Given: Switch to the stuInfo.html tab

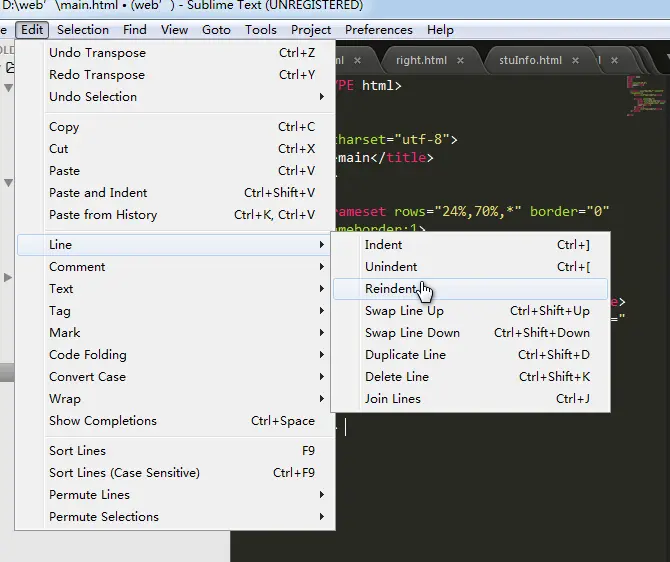Looking at the screenshot, I should point(530,60).
